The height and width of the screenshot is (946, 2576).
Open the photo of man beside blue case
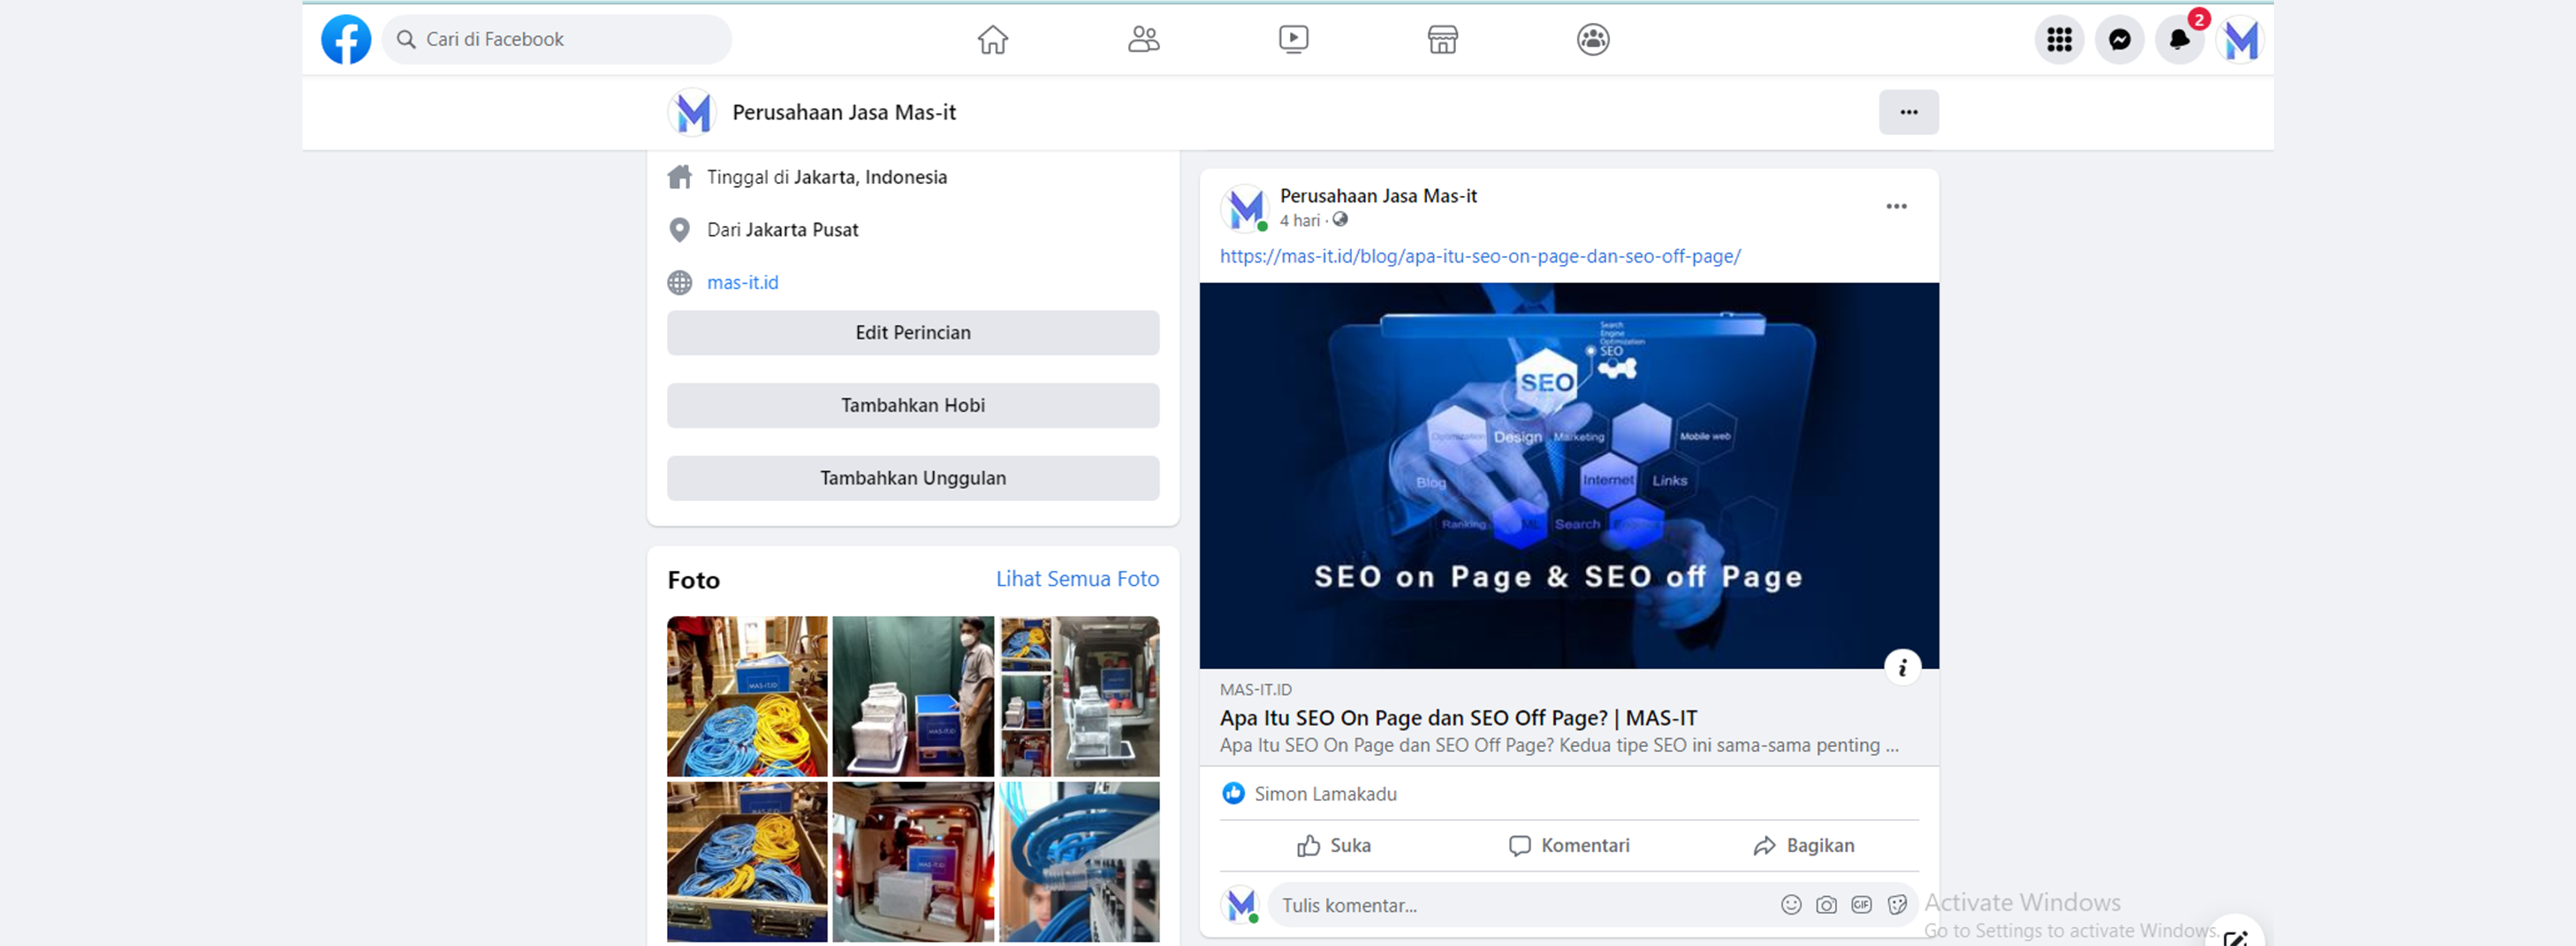click(x=913, y=696)
